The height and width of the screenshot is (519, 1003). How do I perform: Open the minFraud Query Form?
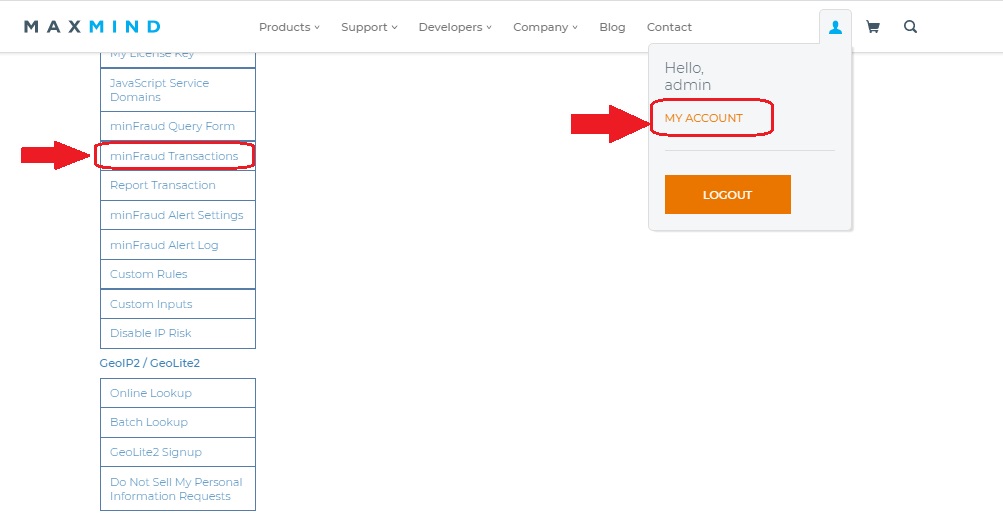(x=173, y=126)
